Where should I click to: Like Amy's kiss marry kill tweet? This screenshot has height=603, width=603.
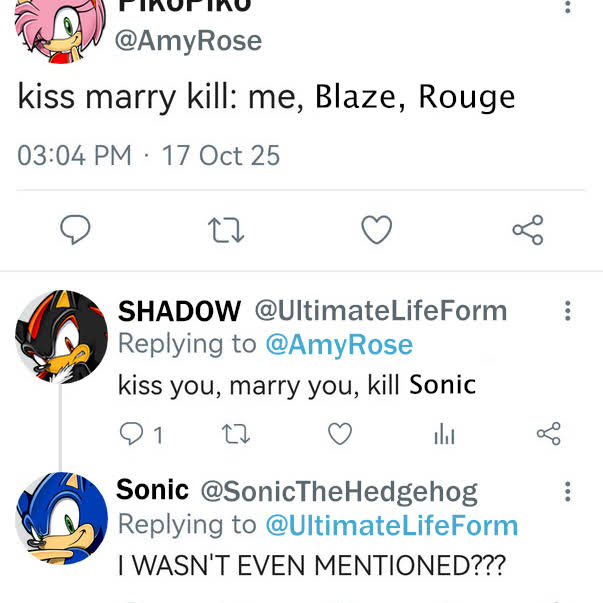pos(377,230)
